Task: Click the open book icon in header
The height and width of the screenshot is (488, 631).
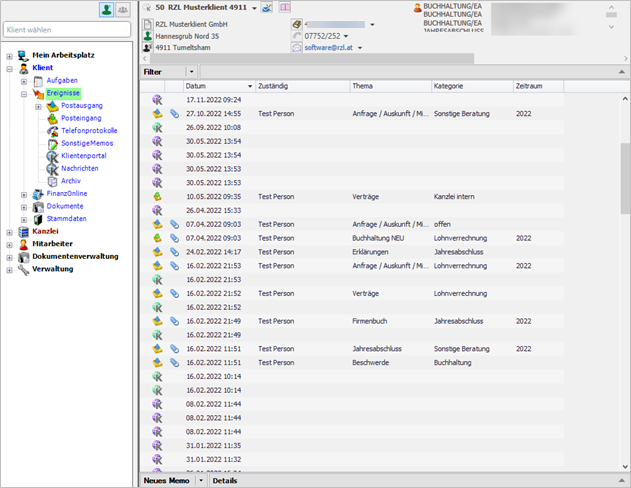Action: (x=284, y=8)
